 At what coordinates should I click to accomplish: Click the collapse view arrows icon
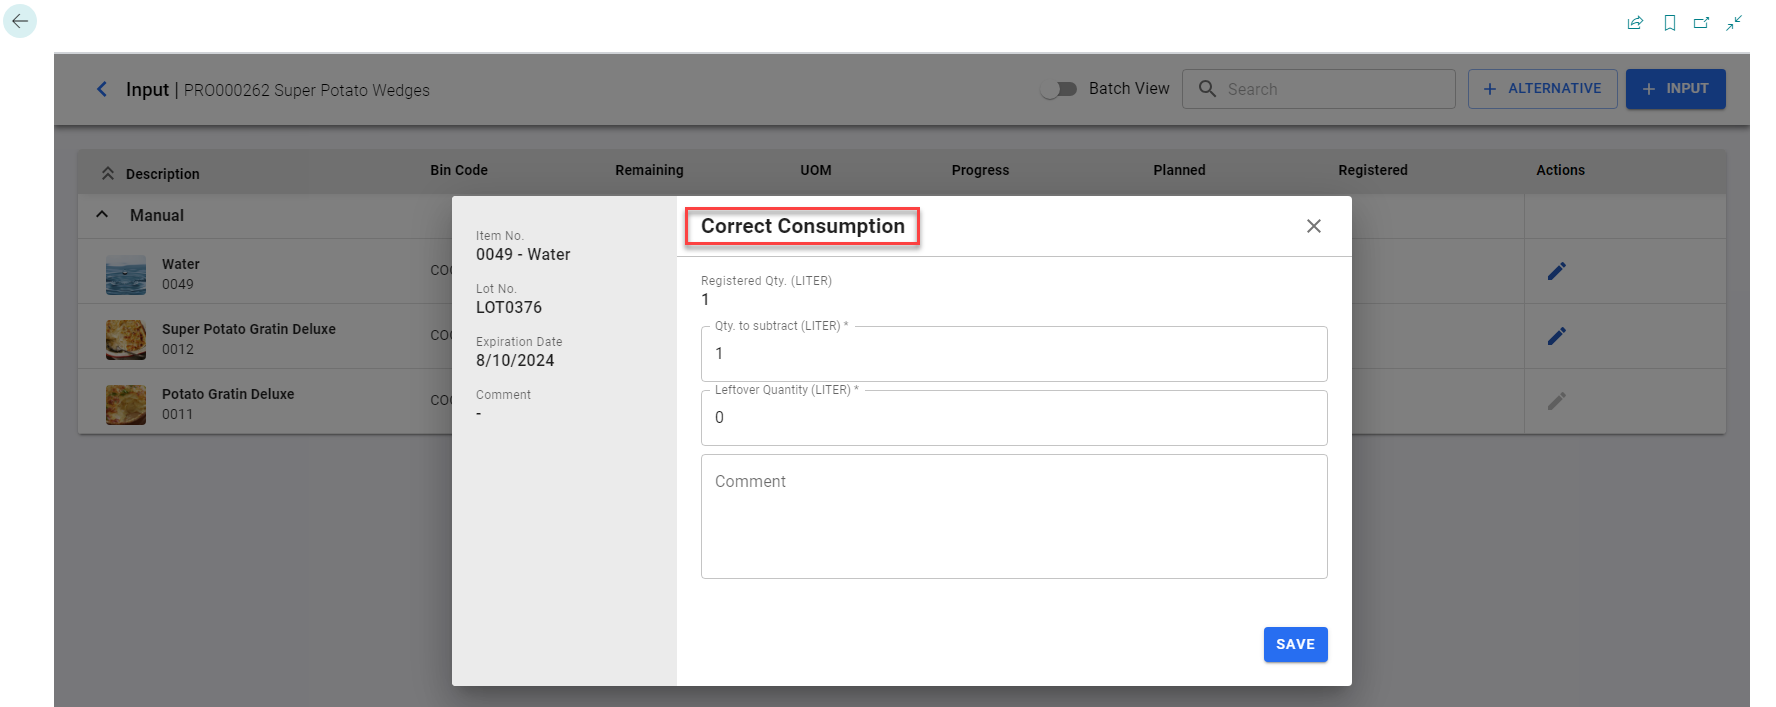coord(1734,22)
